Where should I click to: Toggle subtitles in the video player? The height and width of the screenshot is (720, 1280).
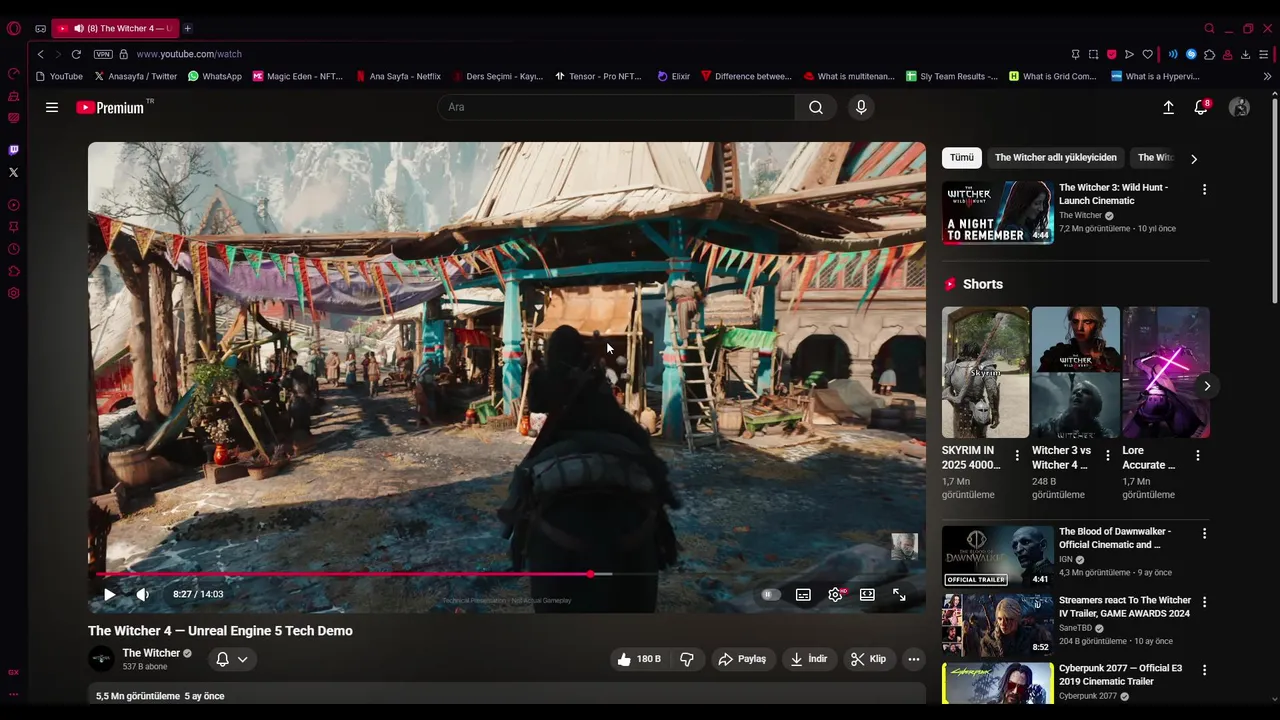pyautogui.click(x=803, y=594)
